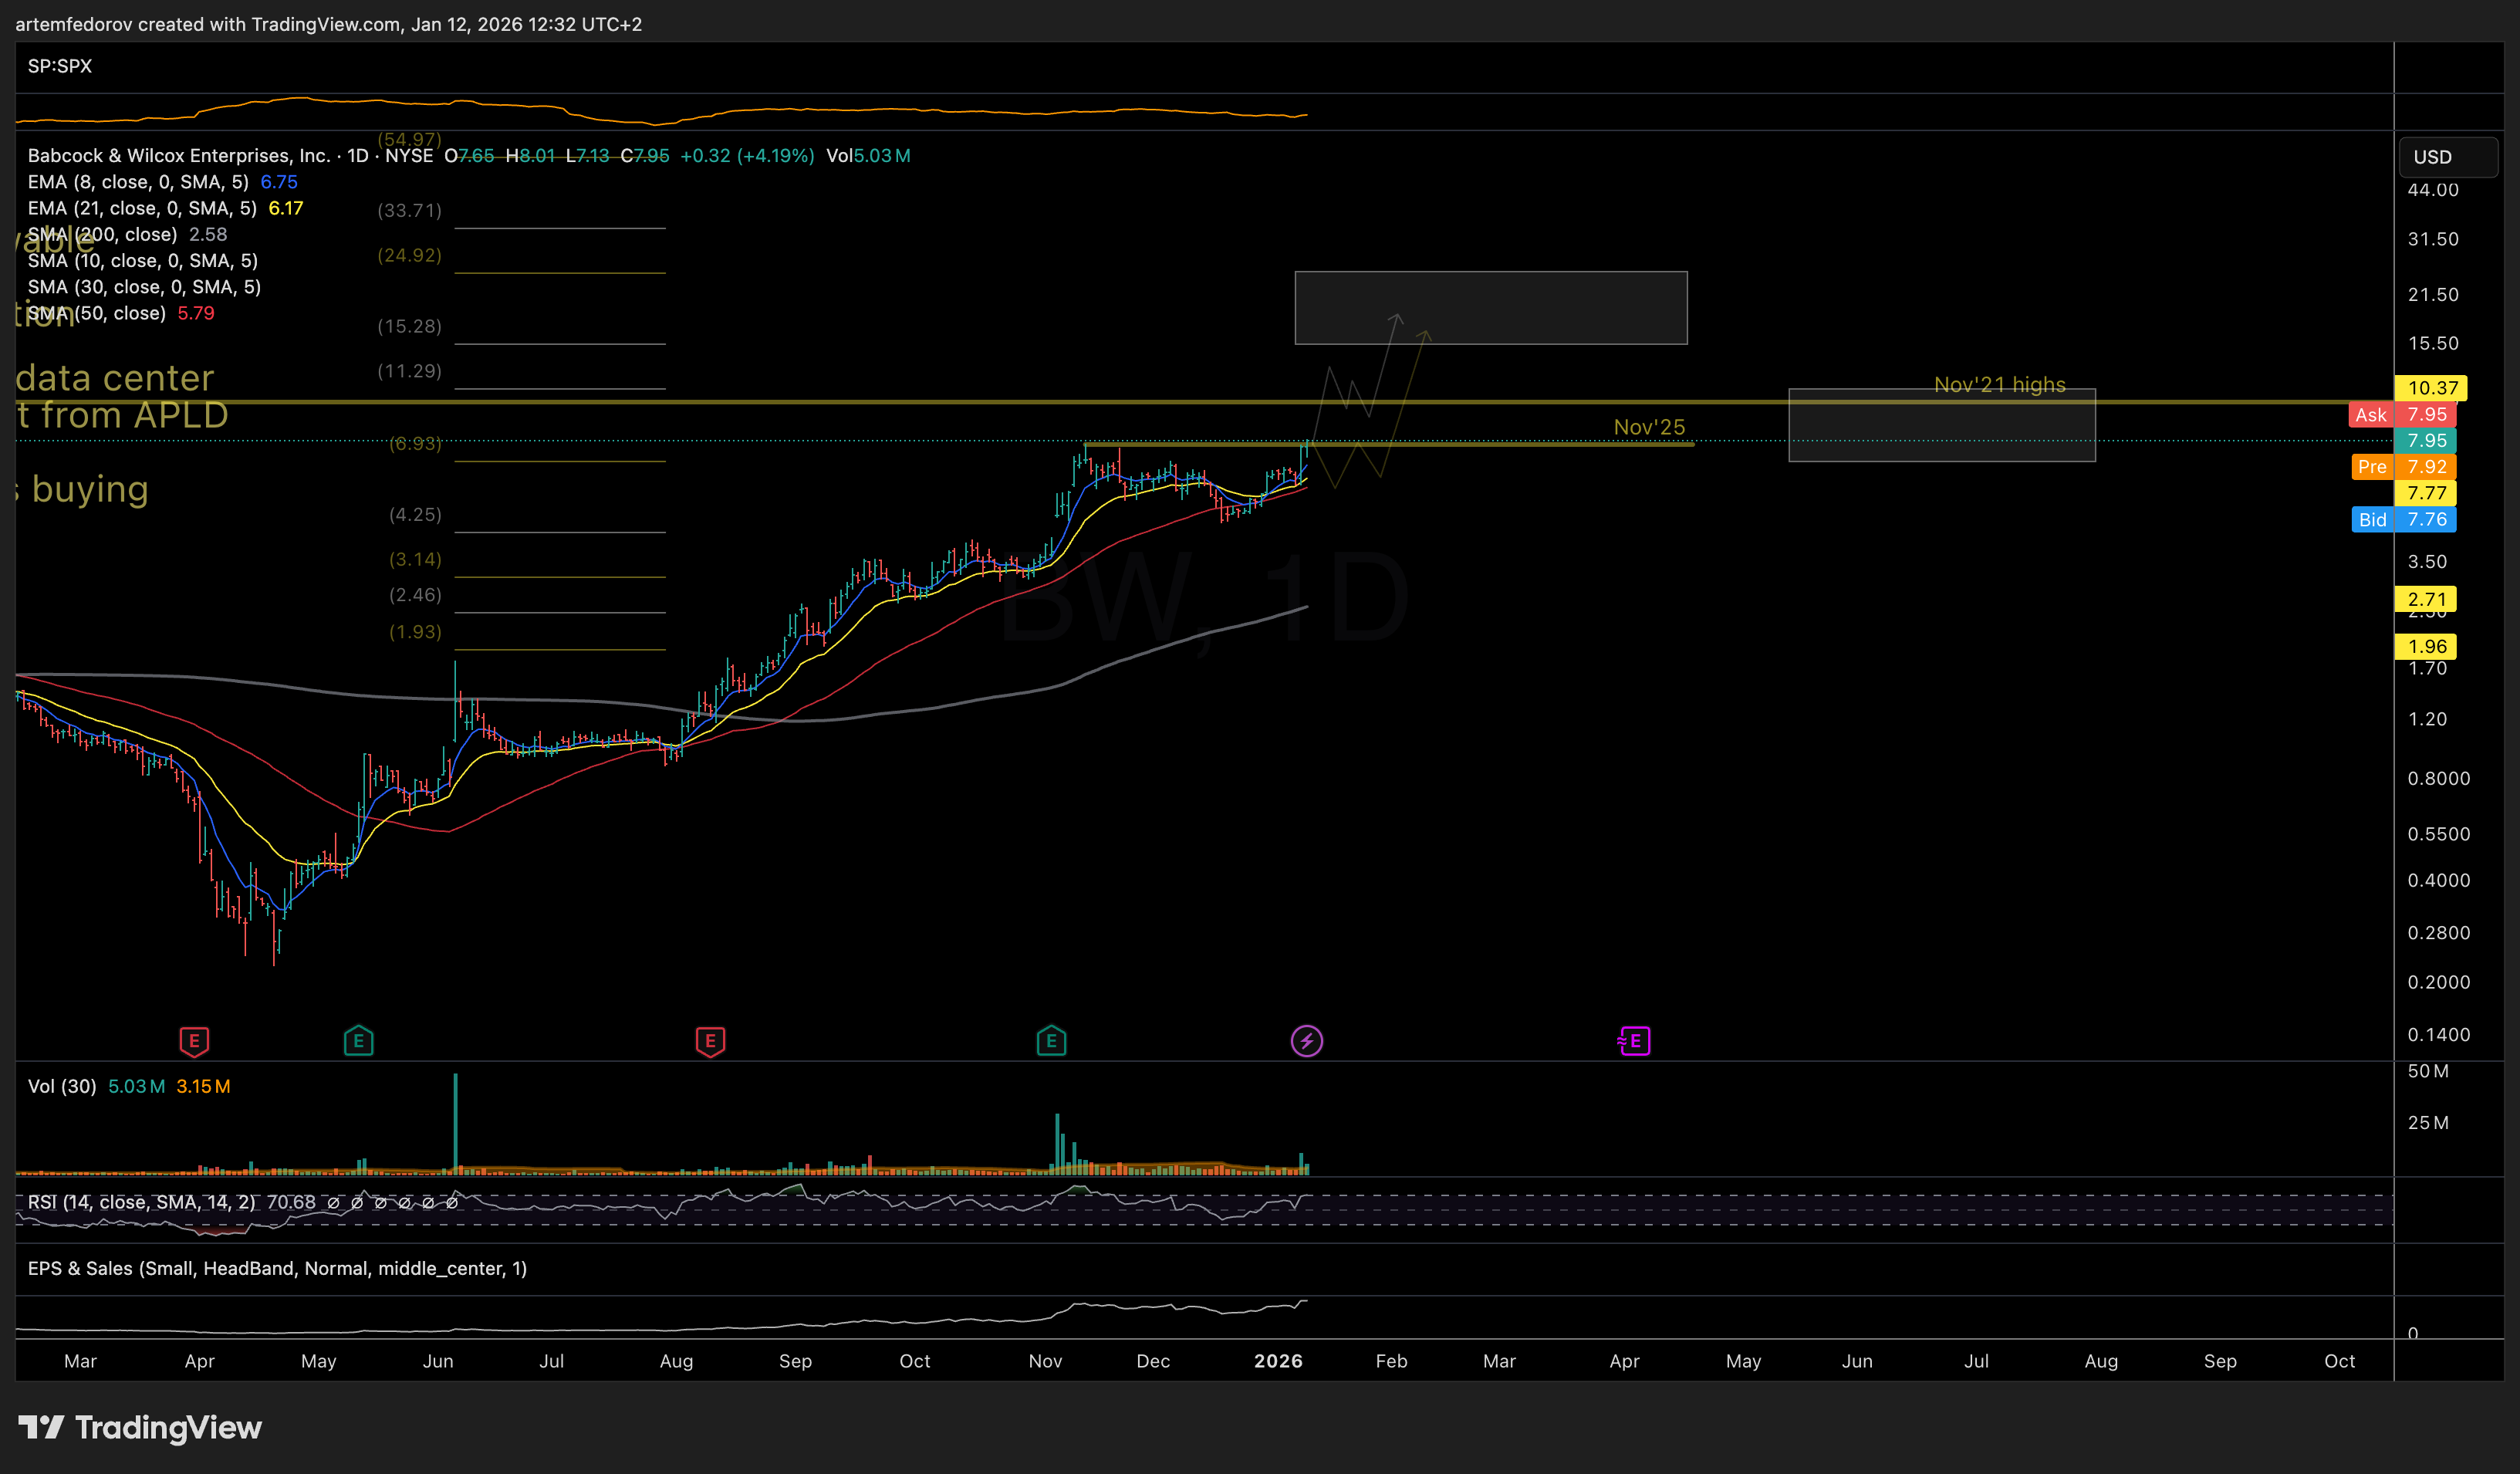Screen dimensions: 2520x1474
Task: Select the Nov'25 resistance line label
Action: pos(1649,427)
